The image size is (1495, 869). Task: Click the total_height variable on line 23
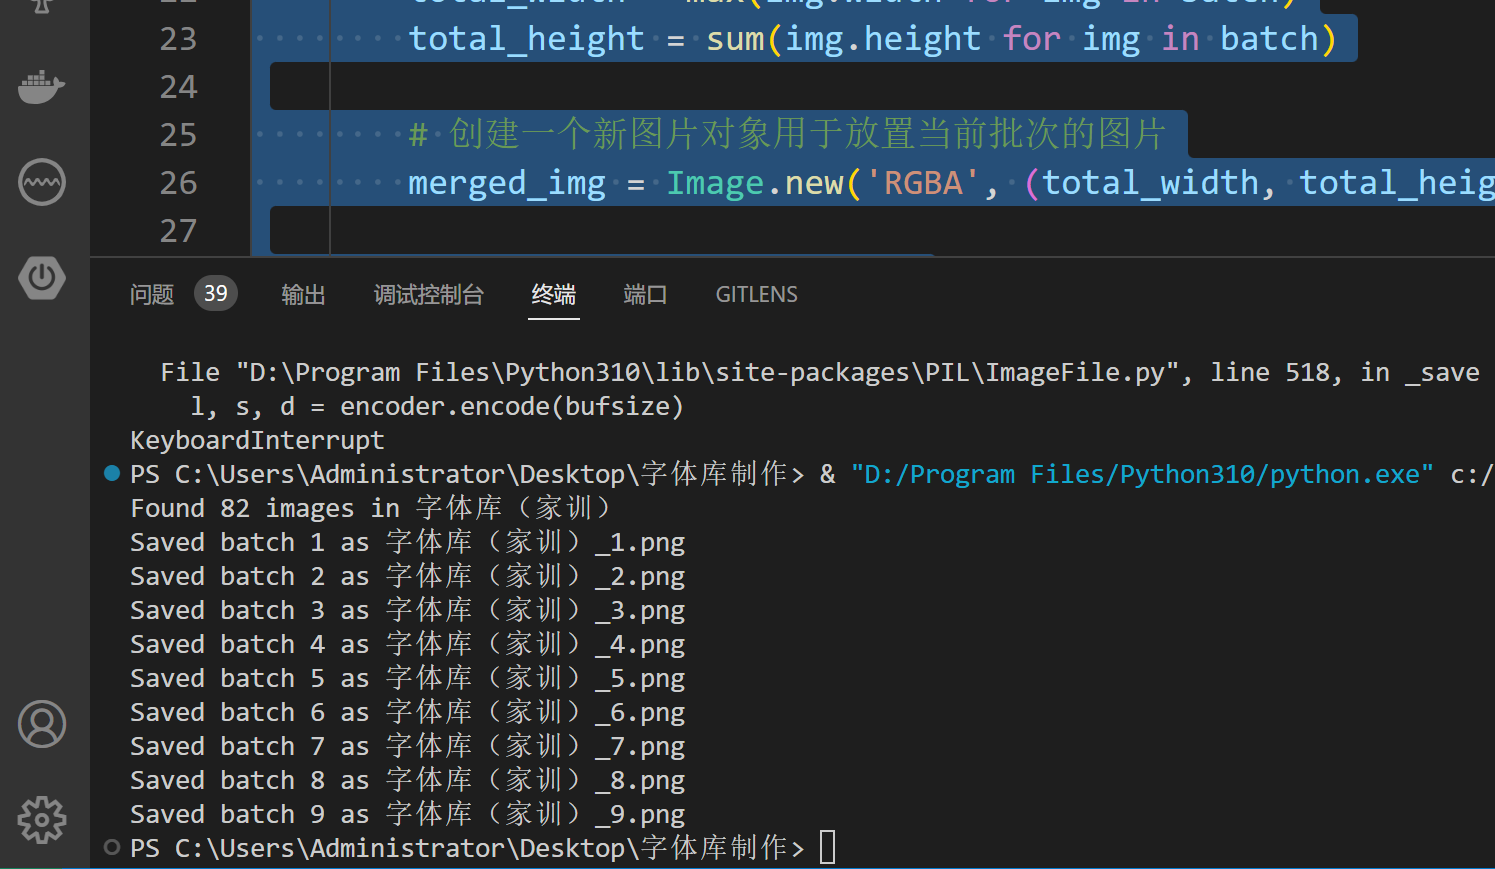coord(527,39)
